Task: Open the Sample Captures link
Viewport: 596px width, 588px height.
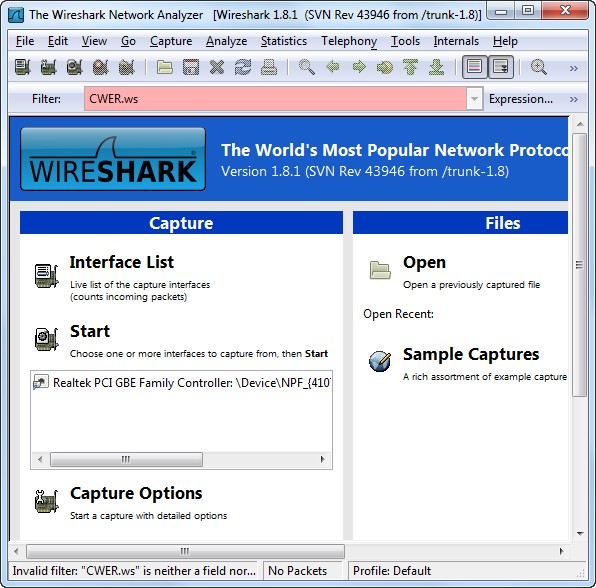Action: point(471,354)
